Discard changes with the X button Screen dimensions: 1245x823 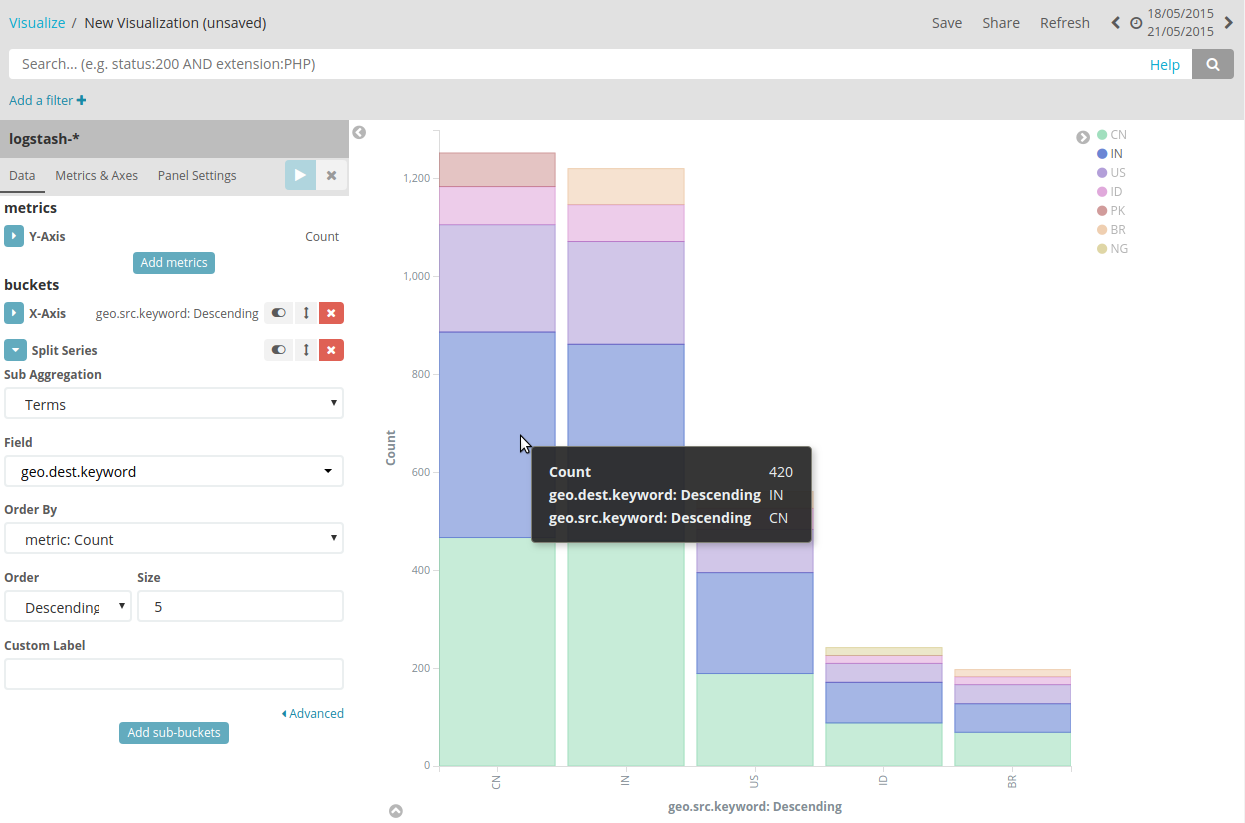(331, 175)
